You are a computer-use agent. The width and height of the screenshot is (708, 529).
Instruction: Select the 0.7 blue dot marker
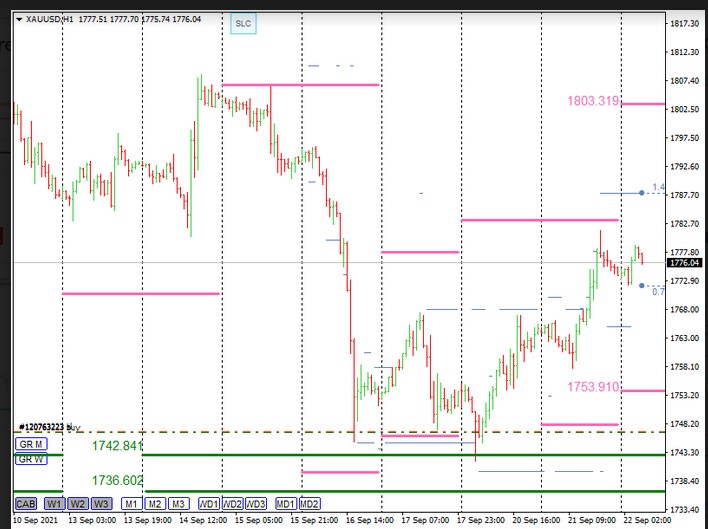pyautogui.click(x=641, y=286)
